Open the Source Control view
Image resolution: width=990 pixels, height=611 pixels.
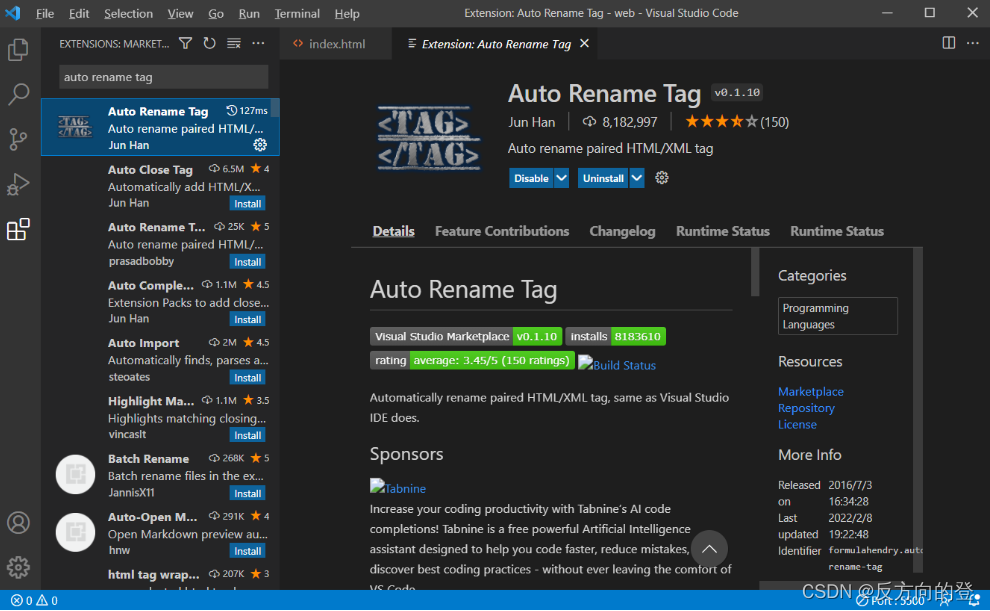tap(18, 139)
